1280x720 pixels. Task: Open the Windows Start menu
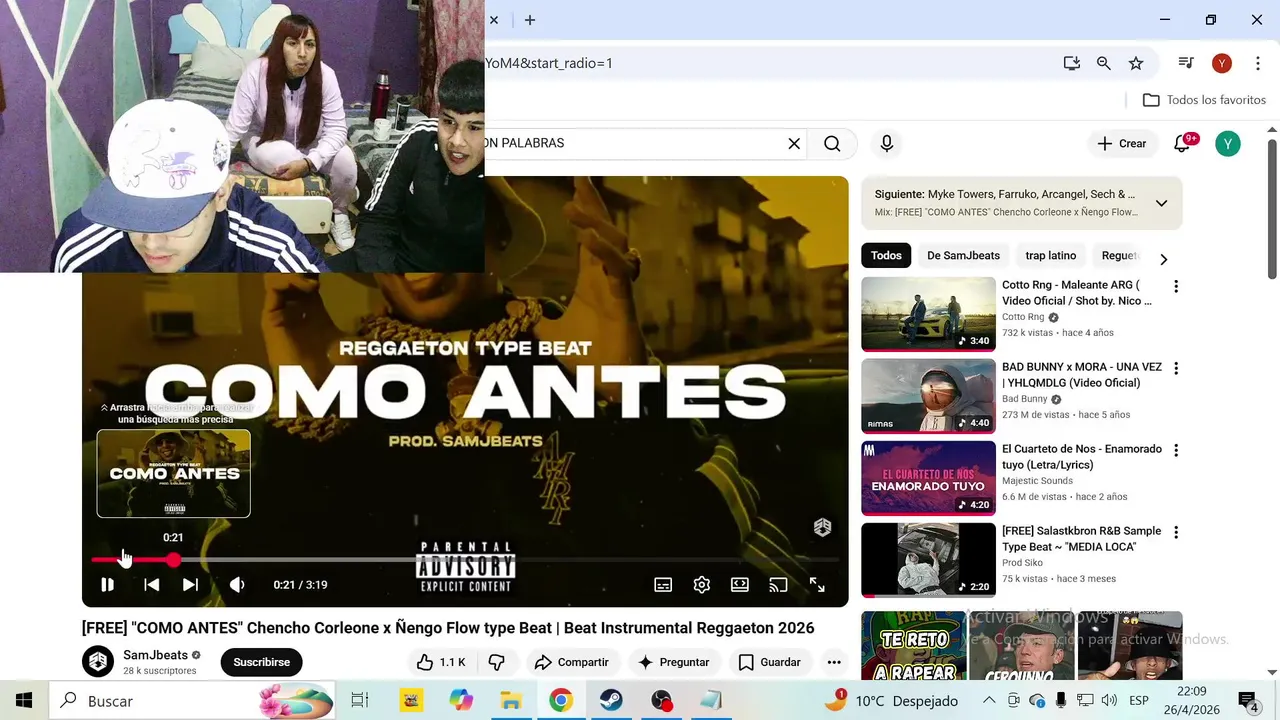(24, 701)
